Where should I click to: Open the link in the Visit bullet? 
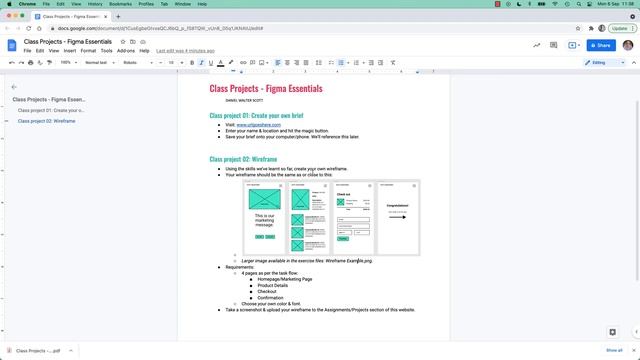(x=259, y=125)
